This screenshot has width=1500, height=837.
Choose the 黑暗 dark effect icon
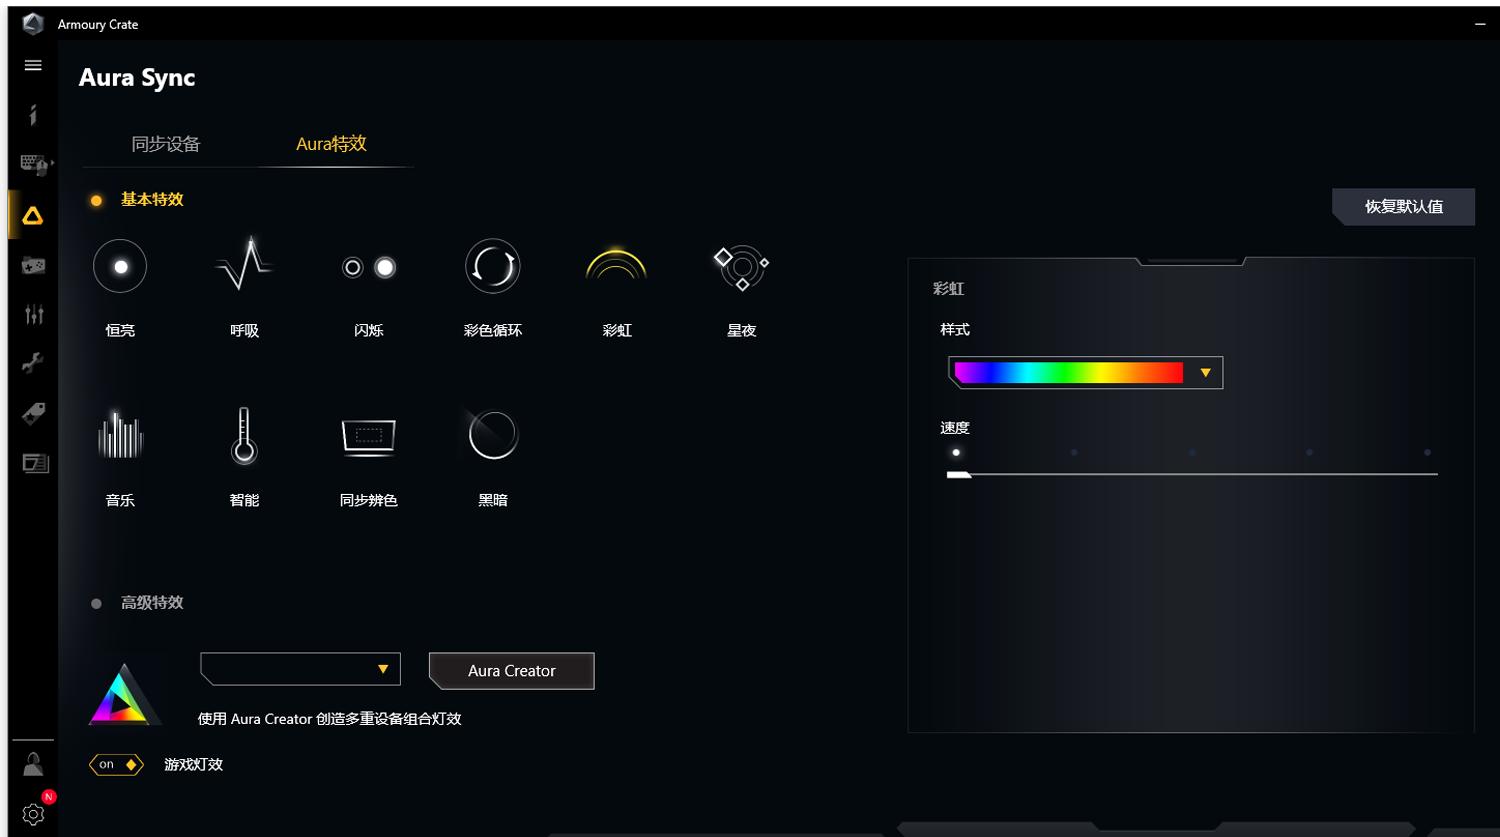493,435
